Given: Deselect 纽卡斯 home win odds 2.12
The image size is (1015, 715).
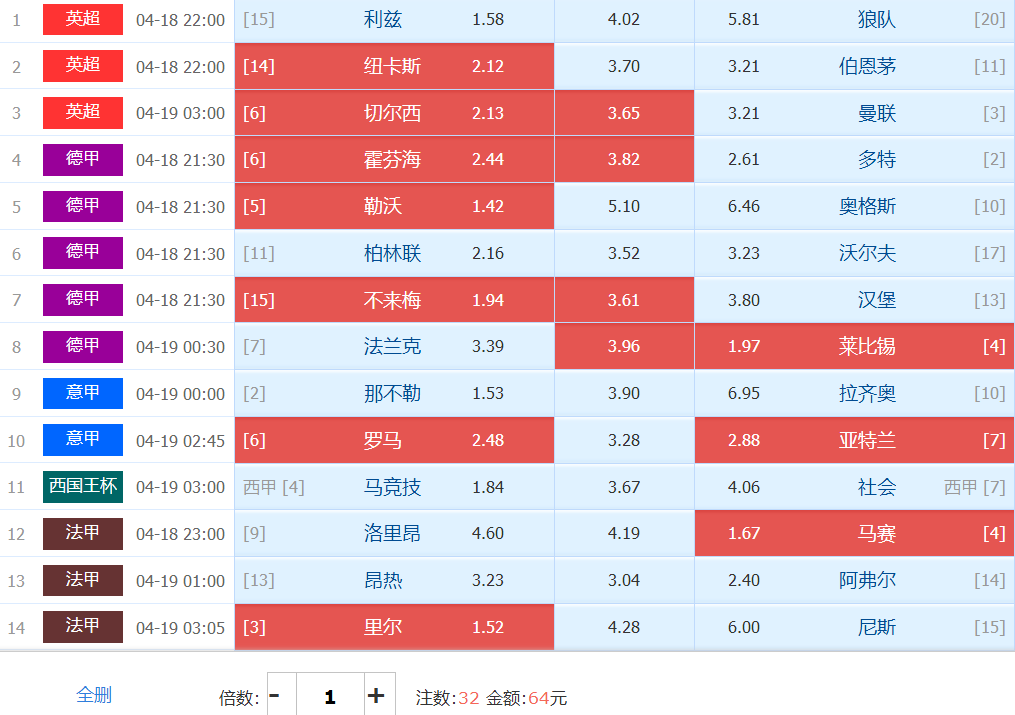Looking at the screenshot, I should tap(394, 67).
